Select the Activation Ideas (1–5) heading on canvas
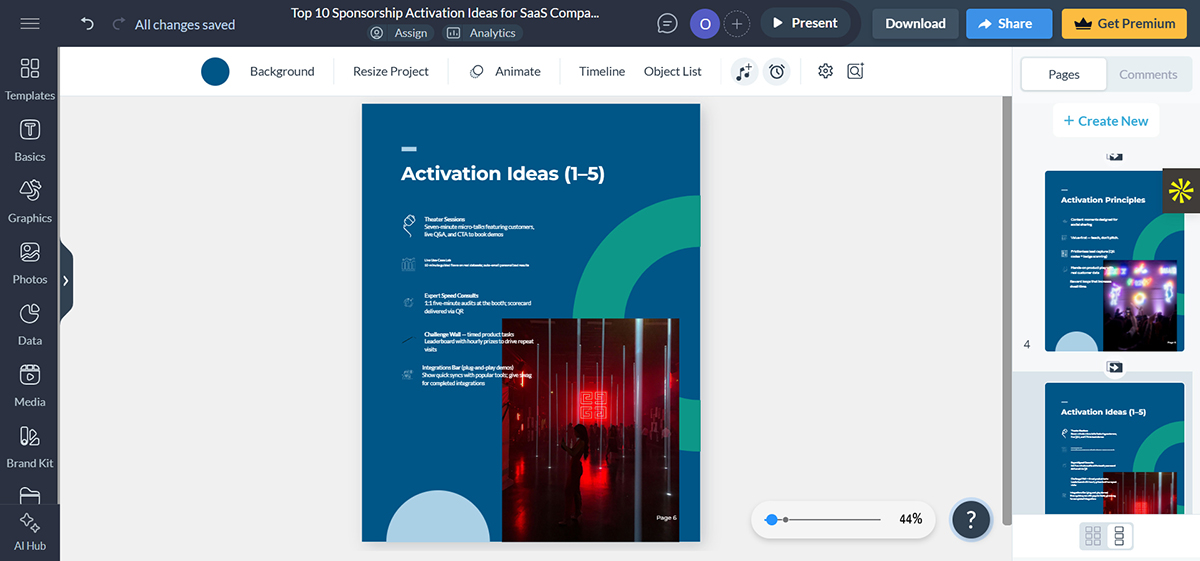 [503, 174]
